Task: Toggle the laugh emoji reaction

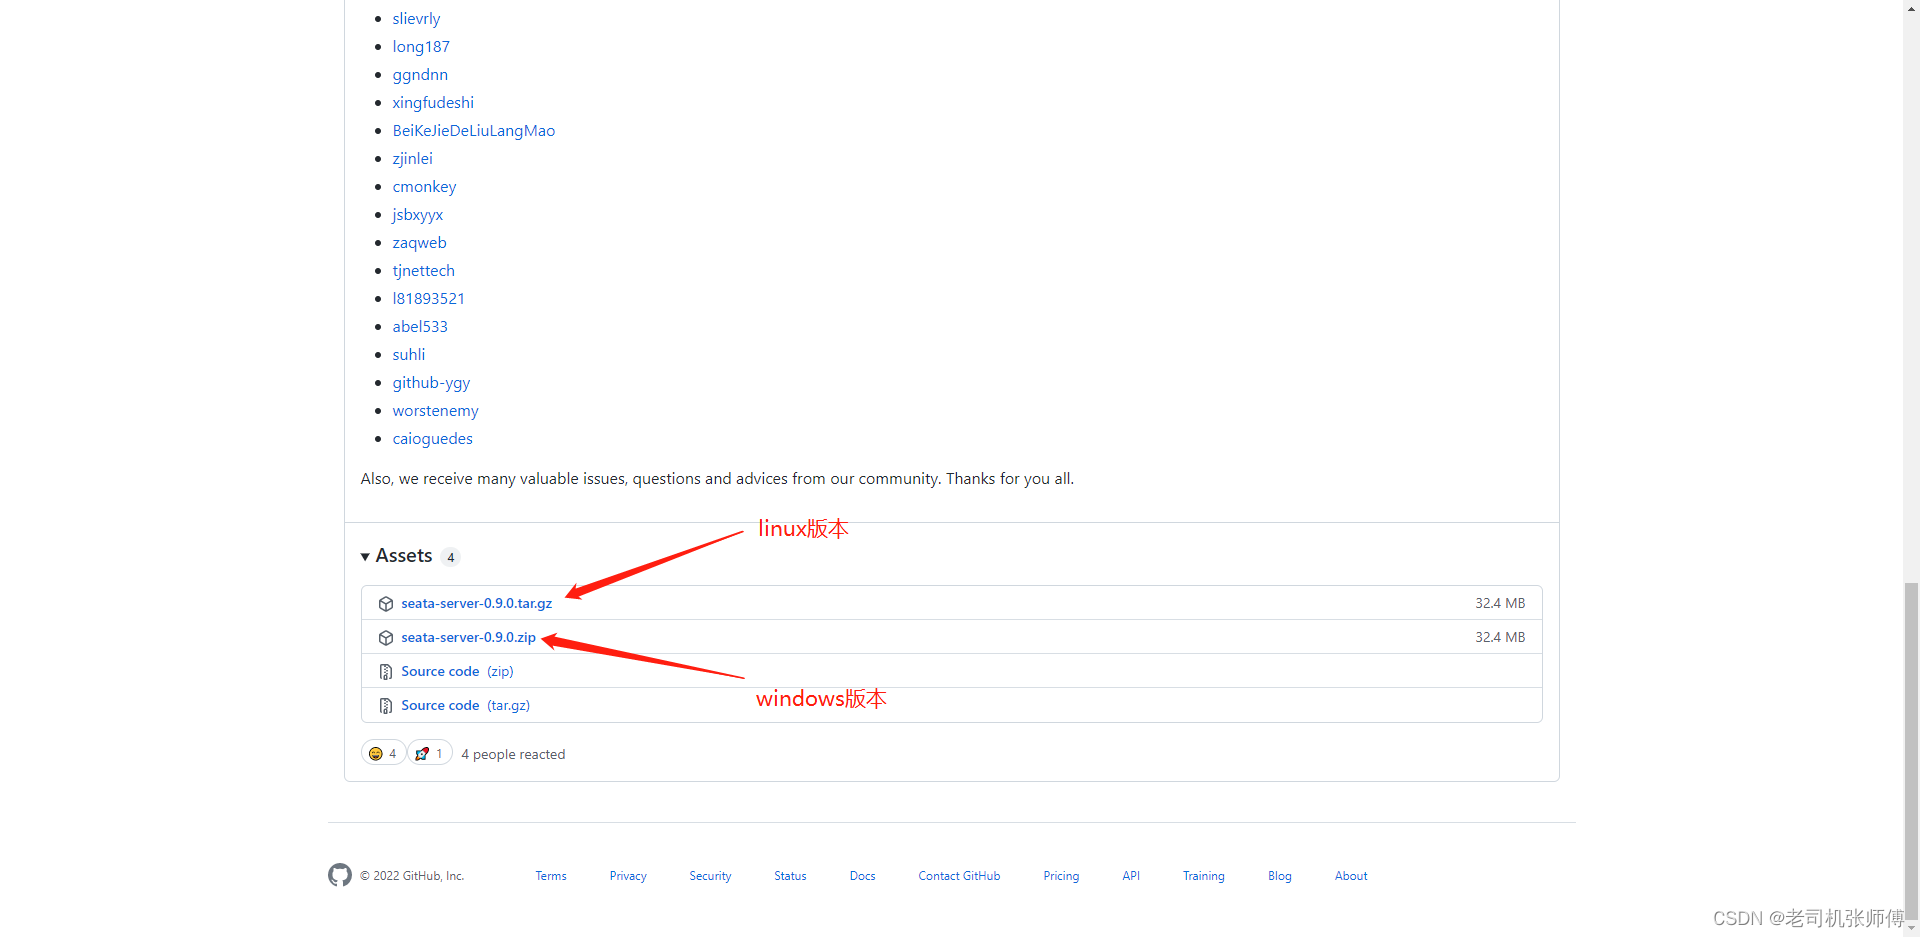Action: 383,753
